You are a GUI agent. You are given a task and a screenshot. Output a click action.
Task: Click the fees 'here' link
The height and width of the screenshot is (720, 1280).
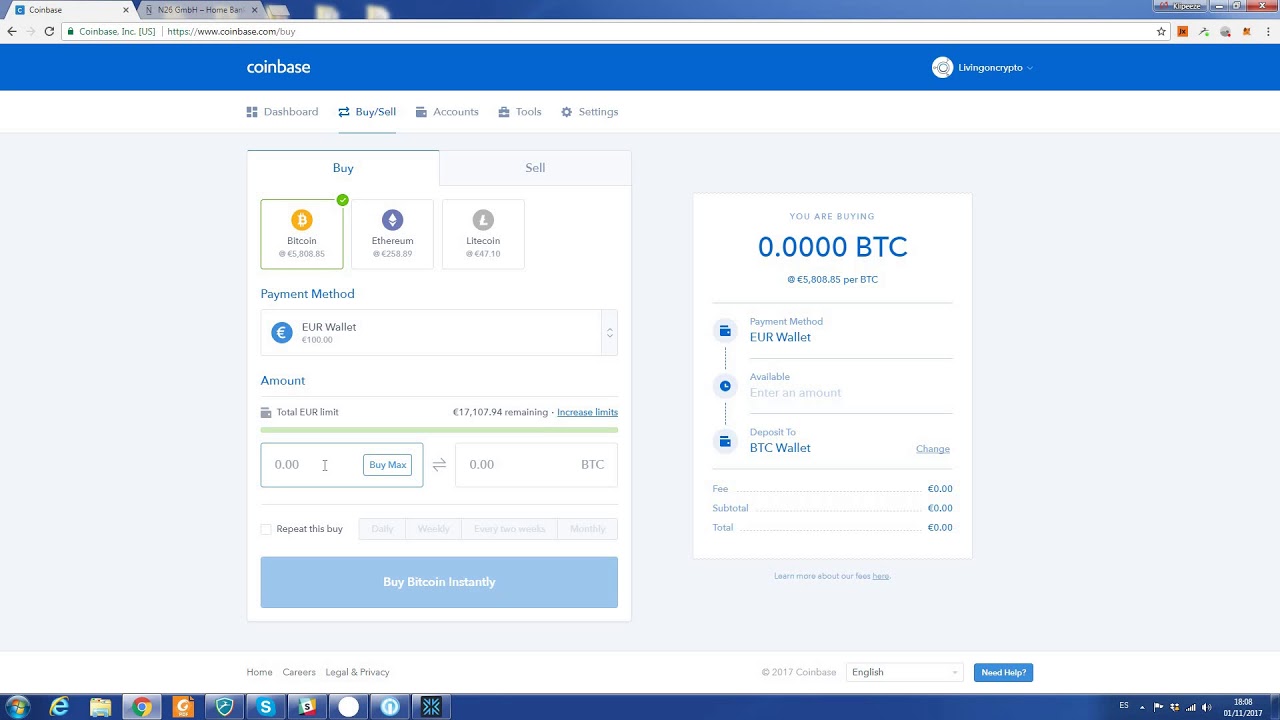[x=880, y=576]
